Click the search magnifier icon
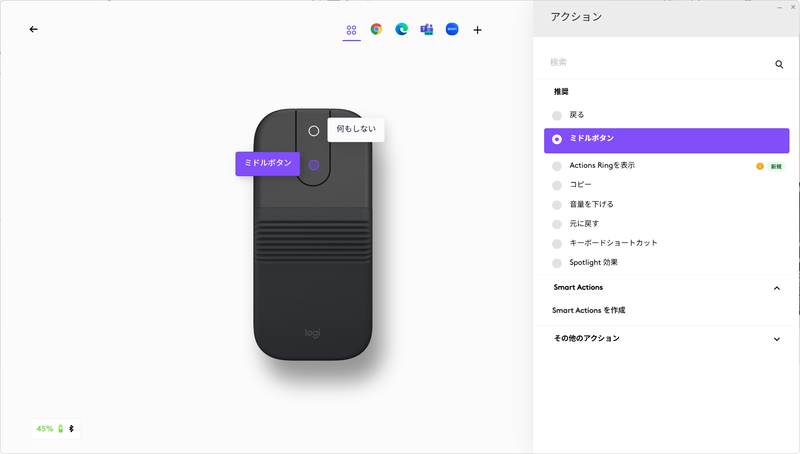The height and width of the screenshot is (454, 800). (779, 64)
